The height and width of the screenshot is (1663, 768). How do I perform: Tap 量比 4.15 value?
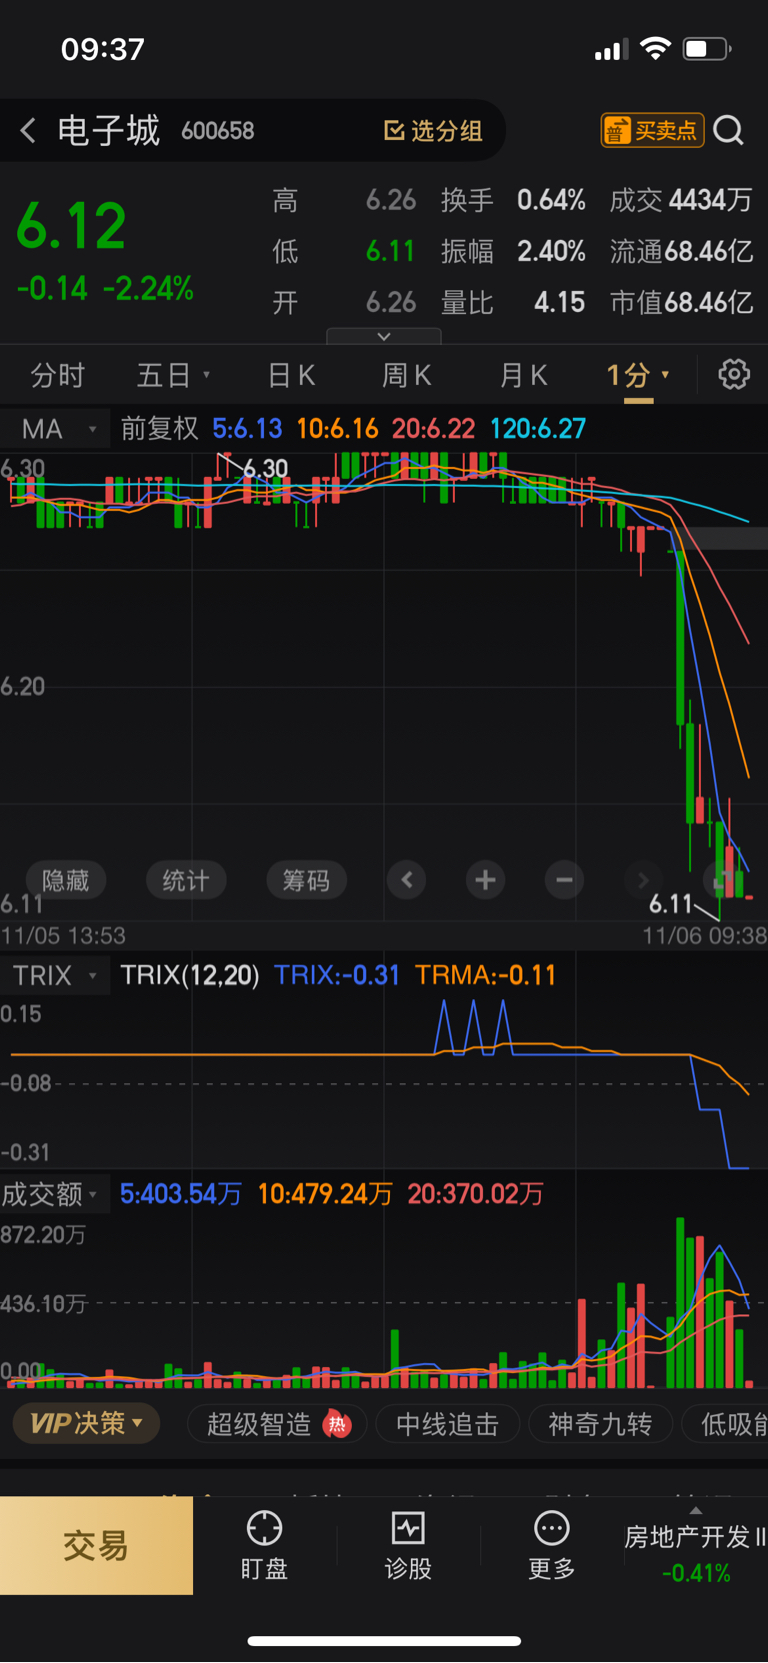559,302
